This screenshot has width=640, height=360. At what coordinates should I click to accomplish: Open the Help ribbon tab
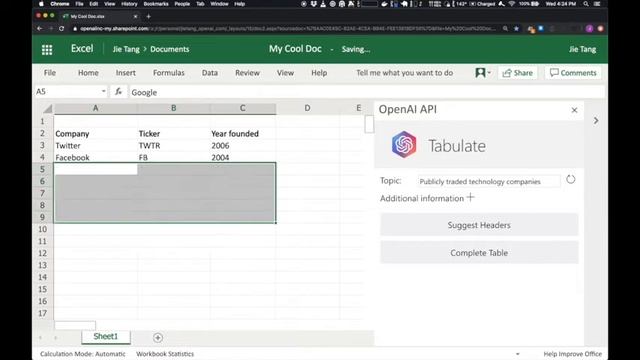click(319, 73)
